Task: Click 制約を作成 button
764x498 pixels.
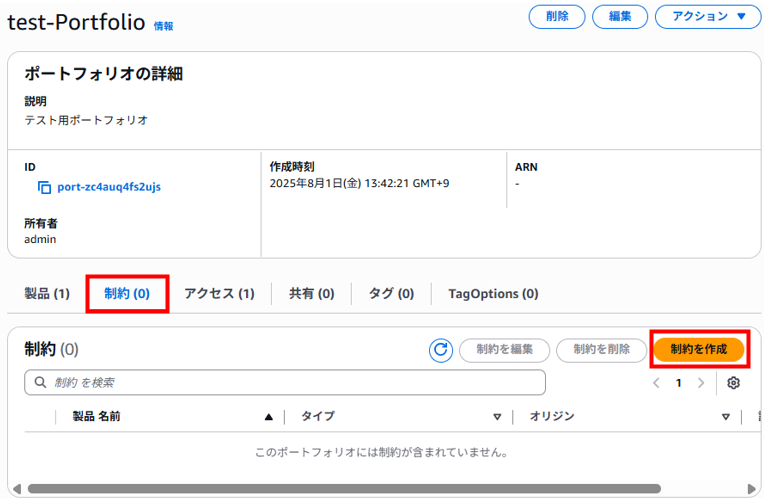Action: click(699, 349)
